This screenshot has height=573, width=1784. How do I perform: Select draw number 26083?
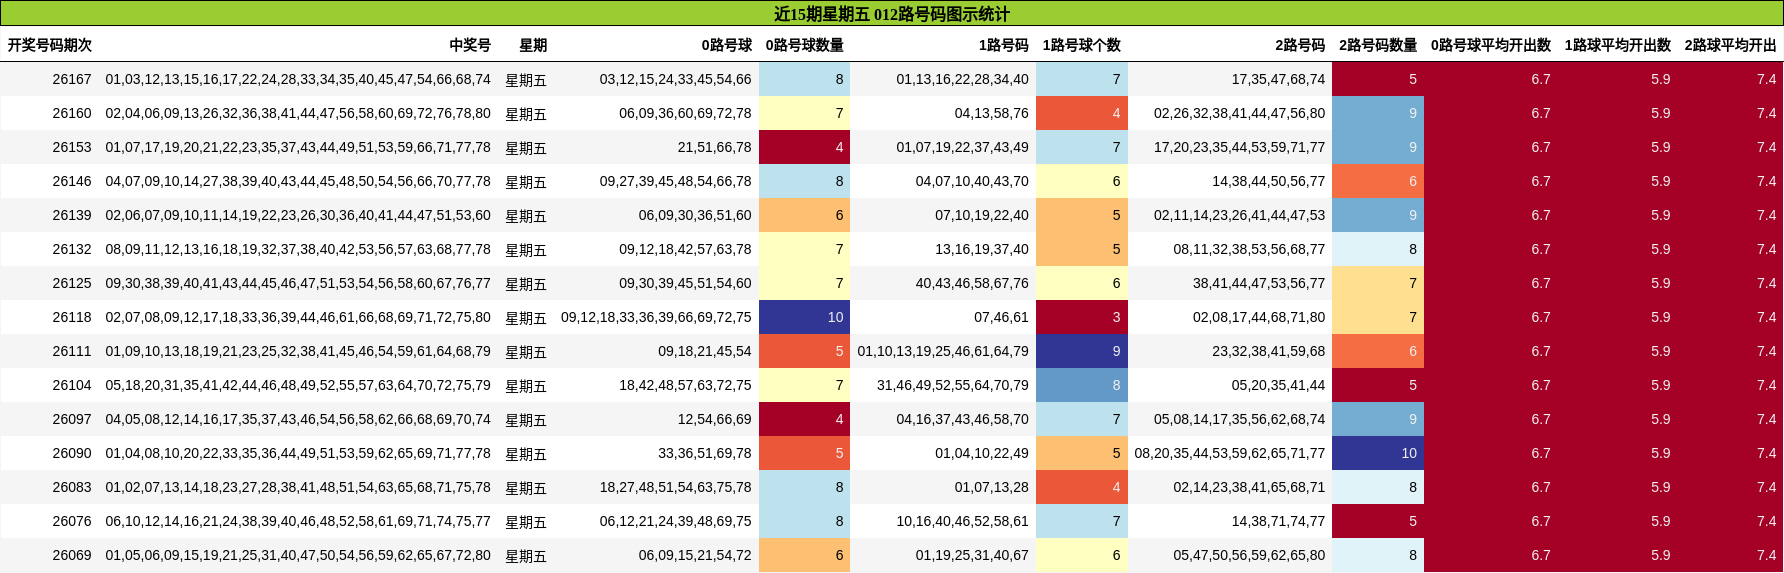click(72, 487)
